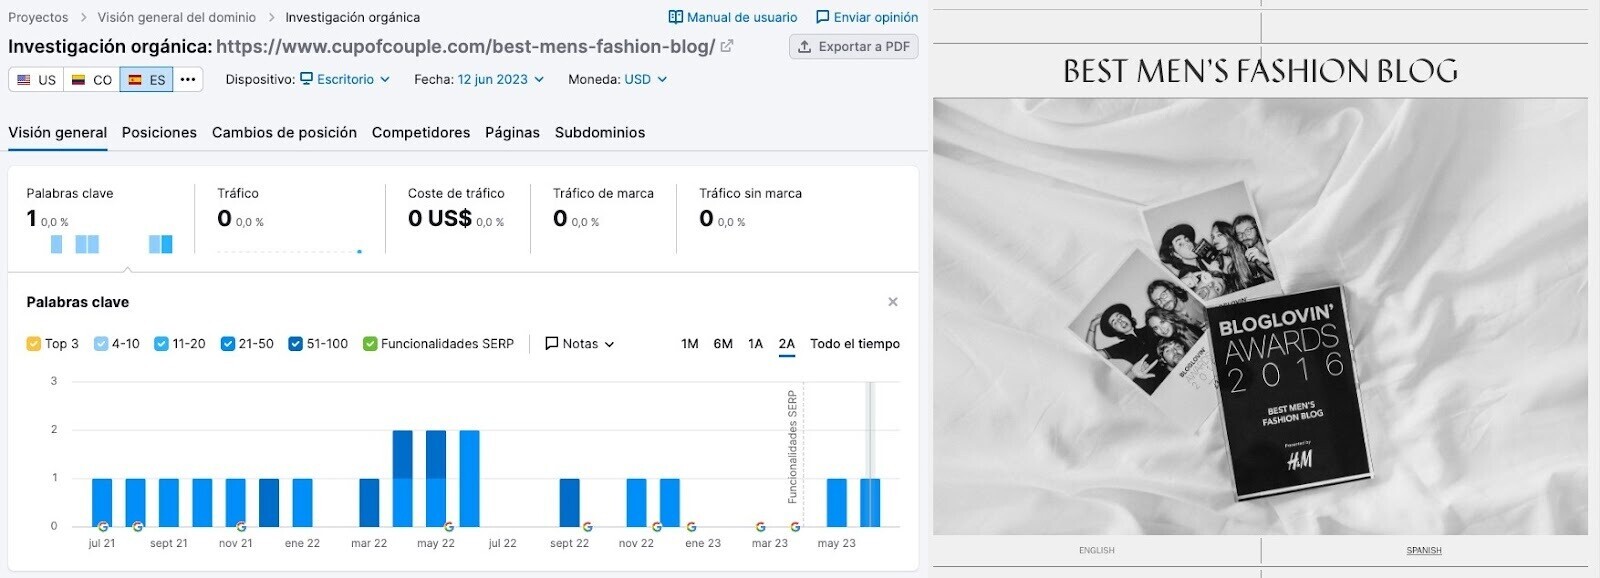Open Competidores tab
This screenshot has height=578, width=1600.
tap(421, 132)
